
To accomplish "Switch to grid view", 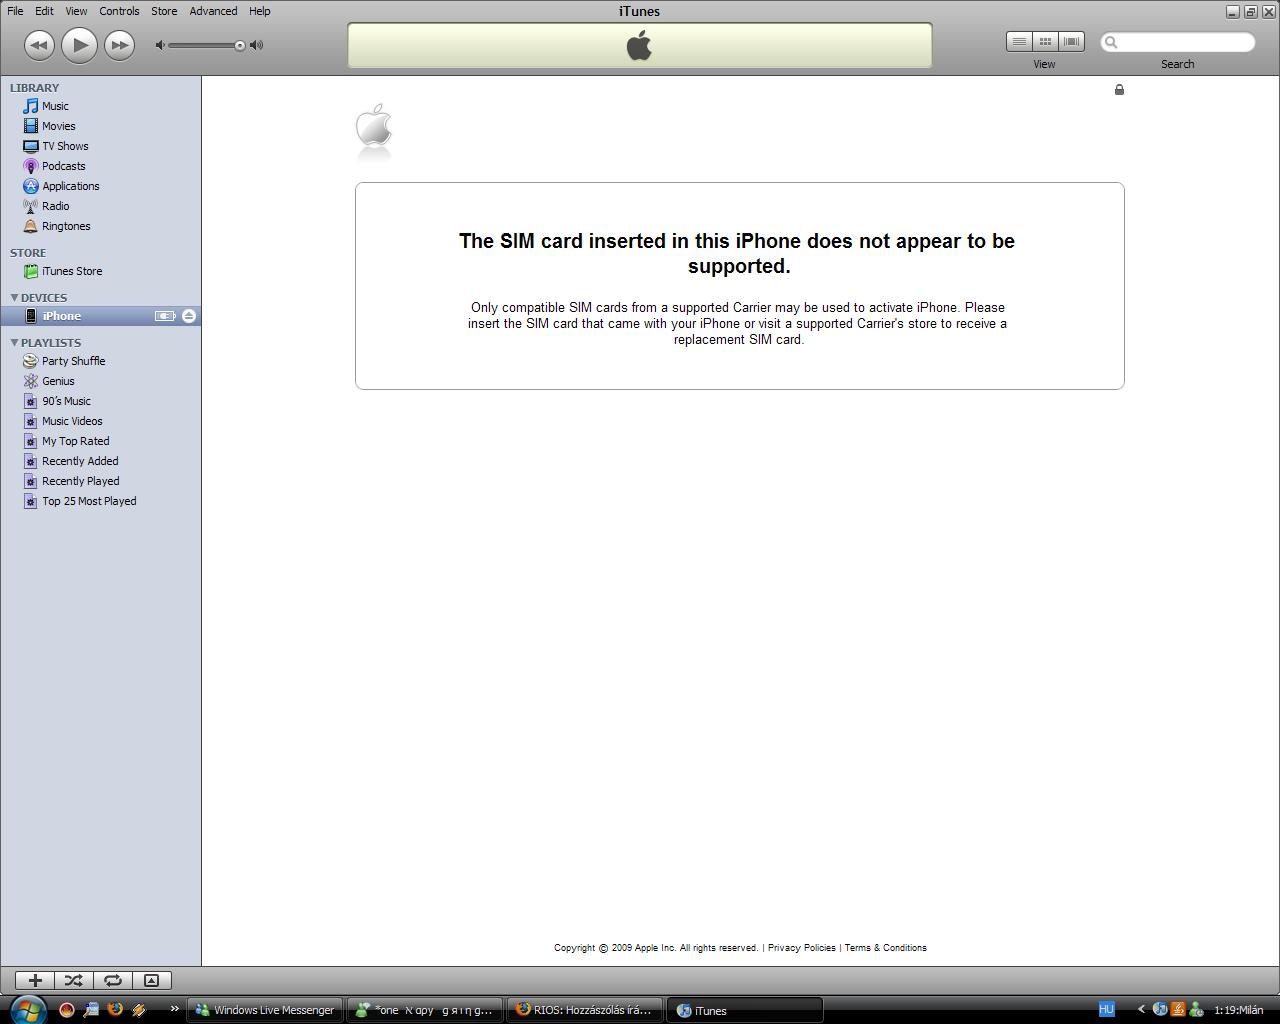I will pos(1045,42).
